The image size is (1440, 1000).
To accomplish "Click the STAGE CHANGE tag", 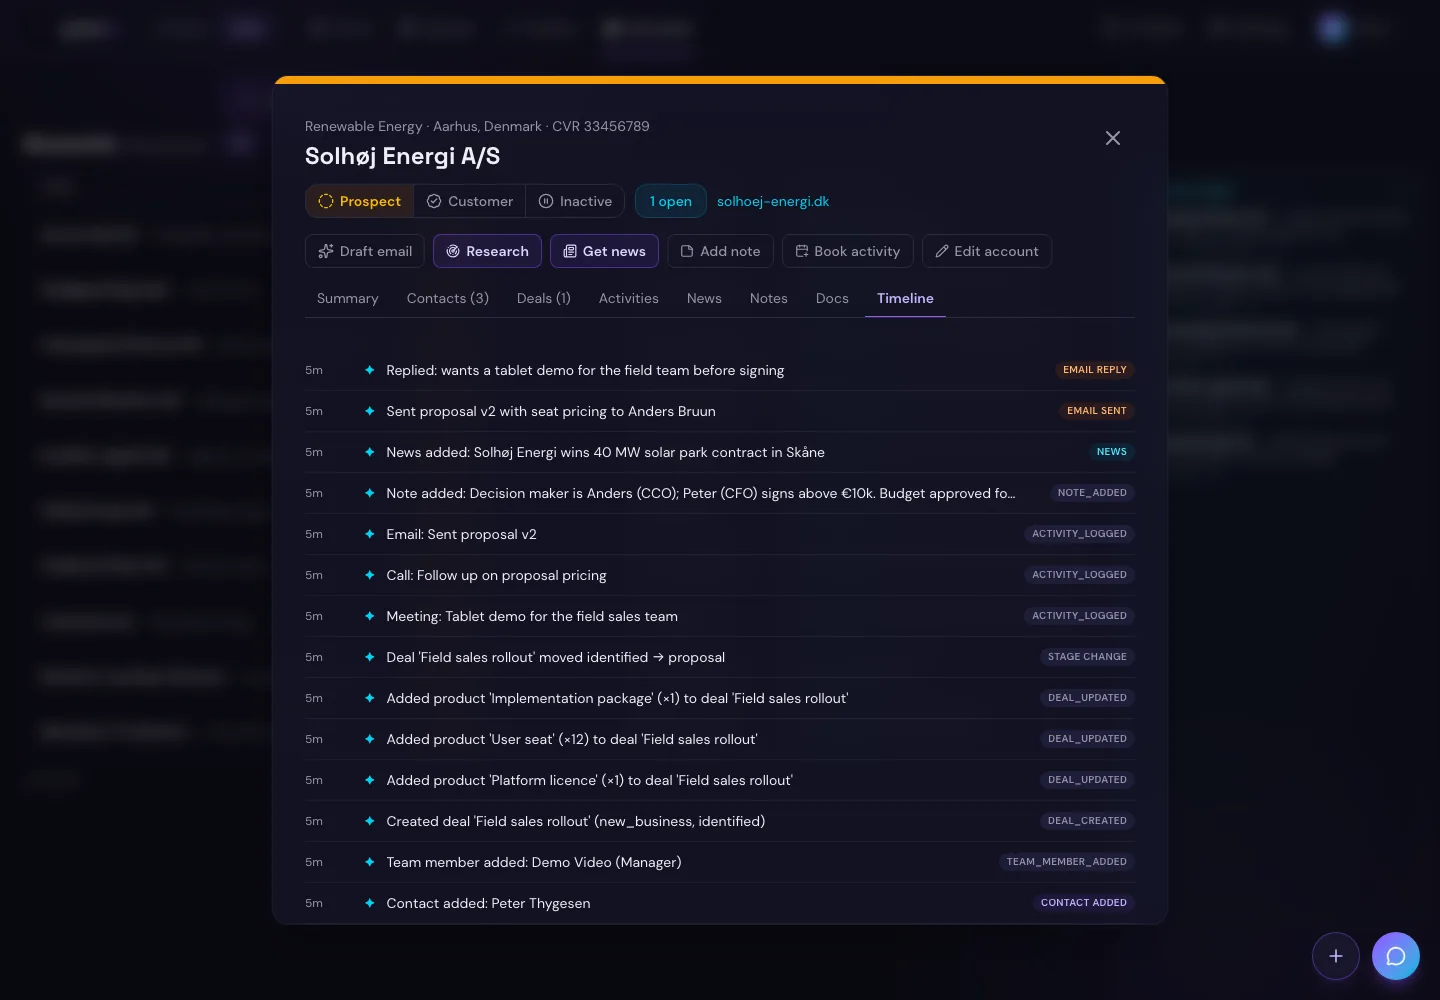I will coord(1087,657).
